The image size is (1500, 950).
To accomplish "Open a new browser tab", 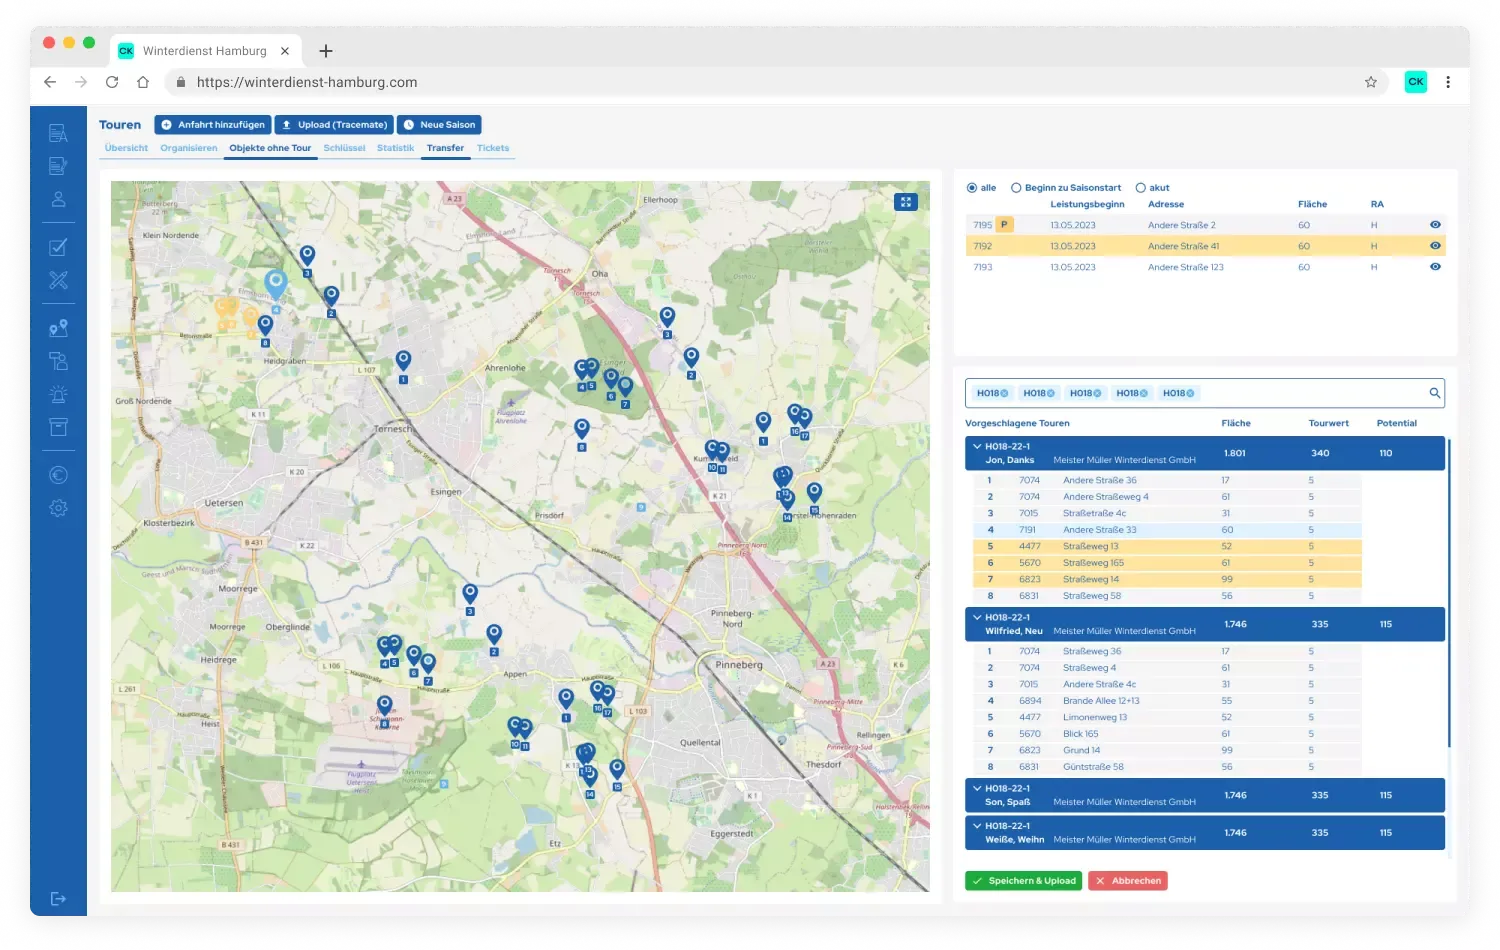I will tap(325, 51).
